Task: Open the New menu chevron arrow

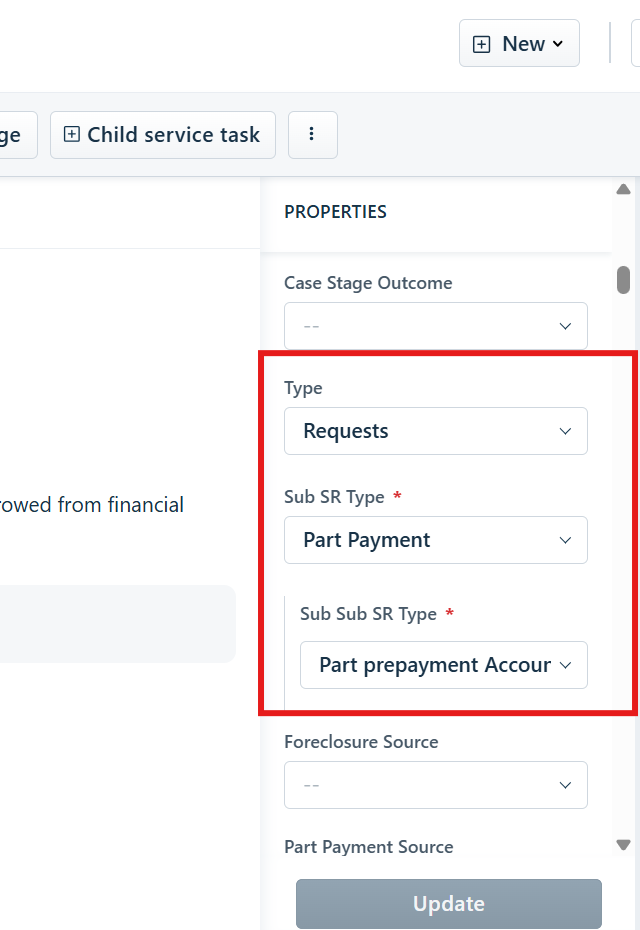Action: pos(558,44)
